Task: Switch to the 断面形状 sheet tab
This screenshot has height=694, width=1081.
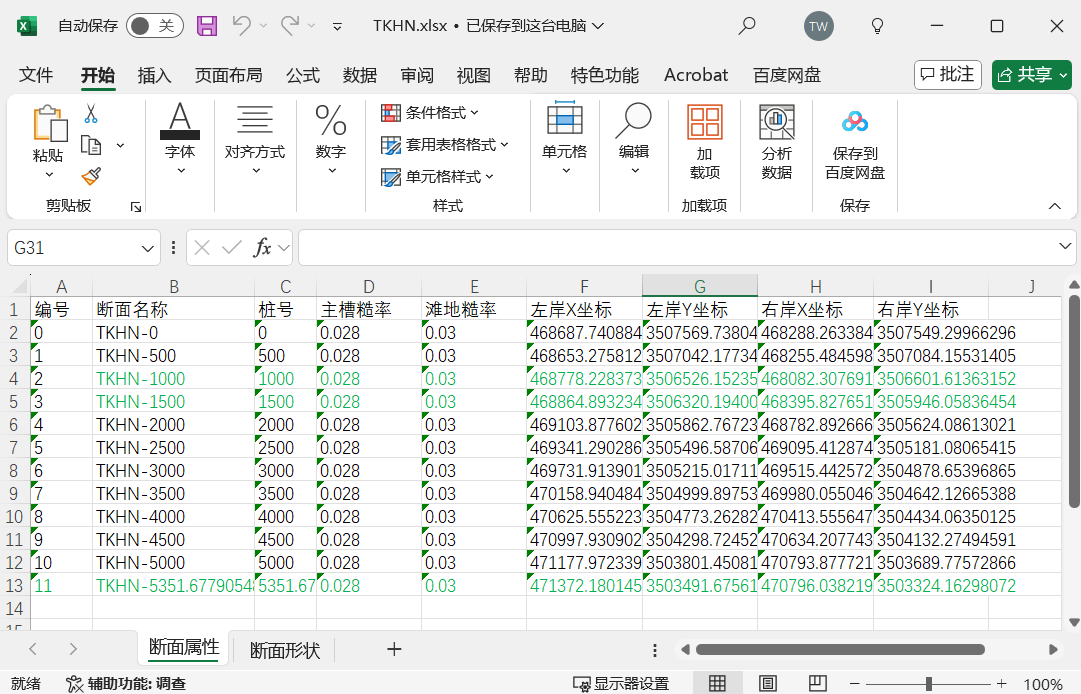Action: 285,650
